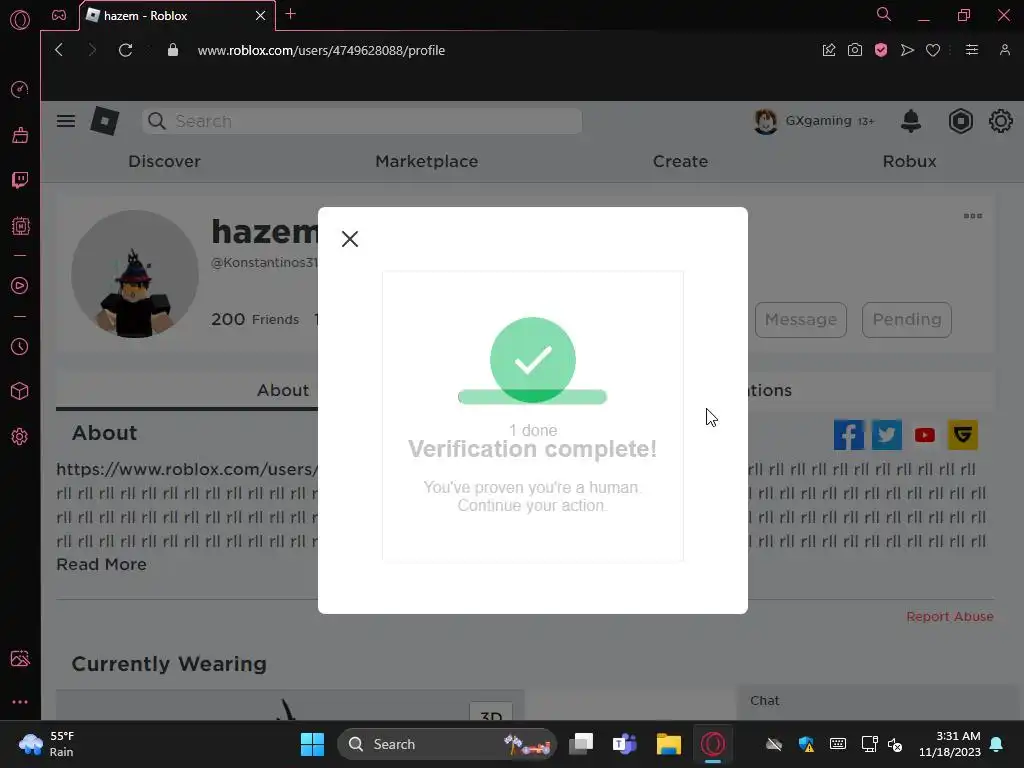Screen dimensions: 1024x768
Task: Go to Robux page
Action: [x=910, y=161]
